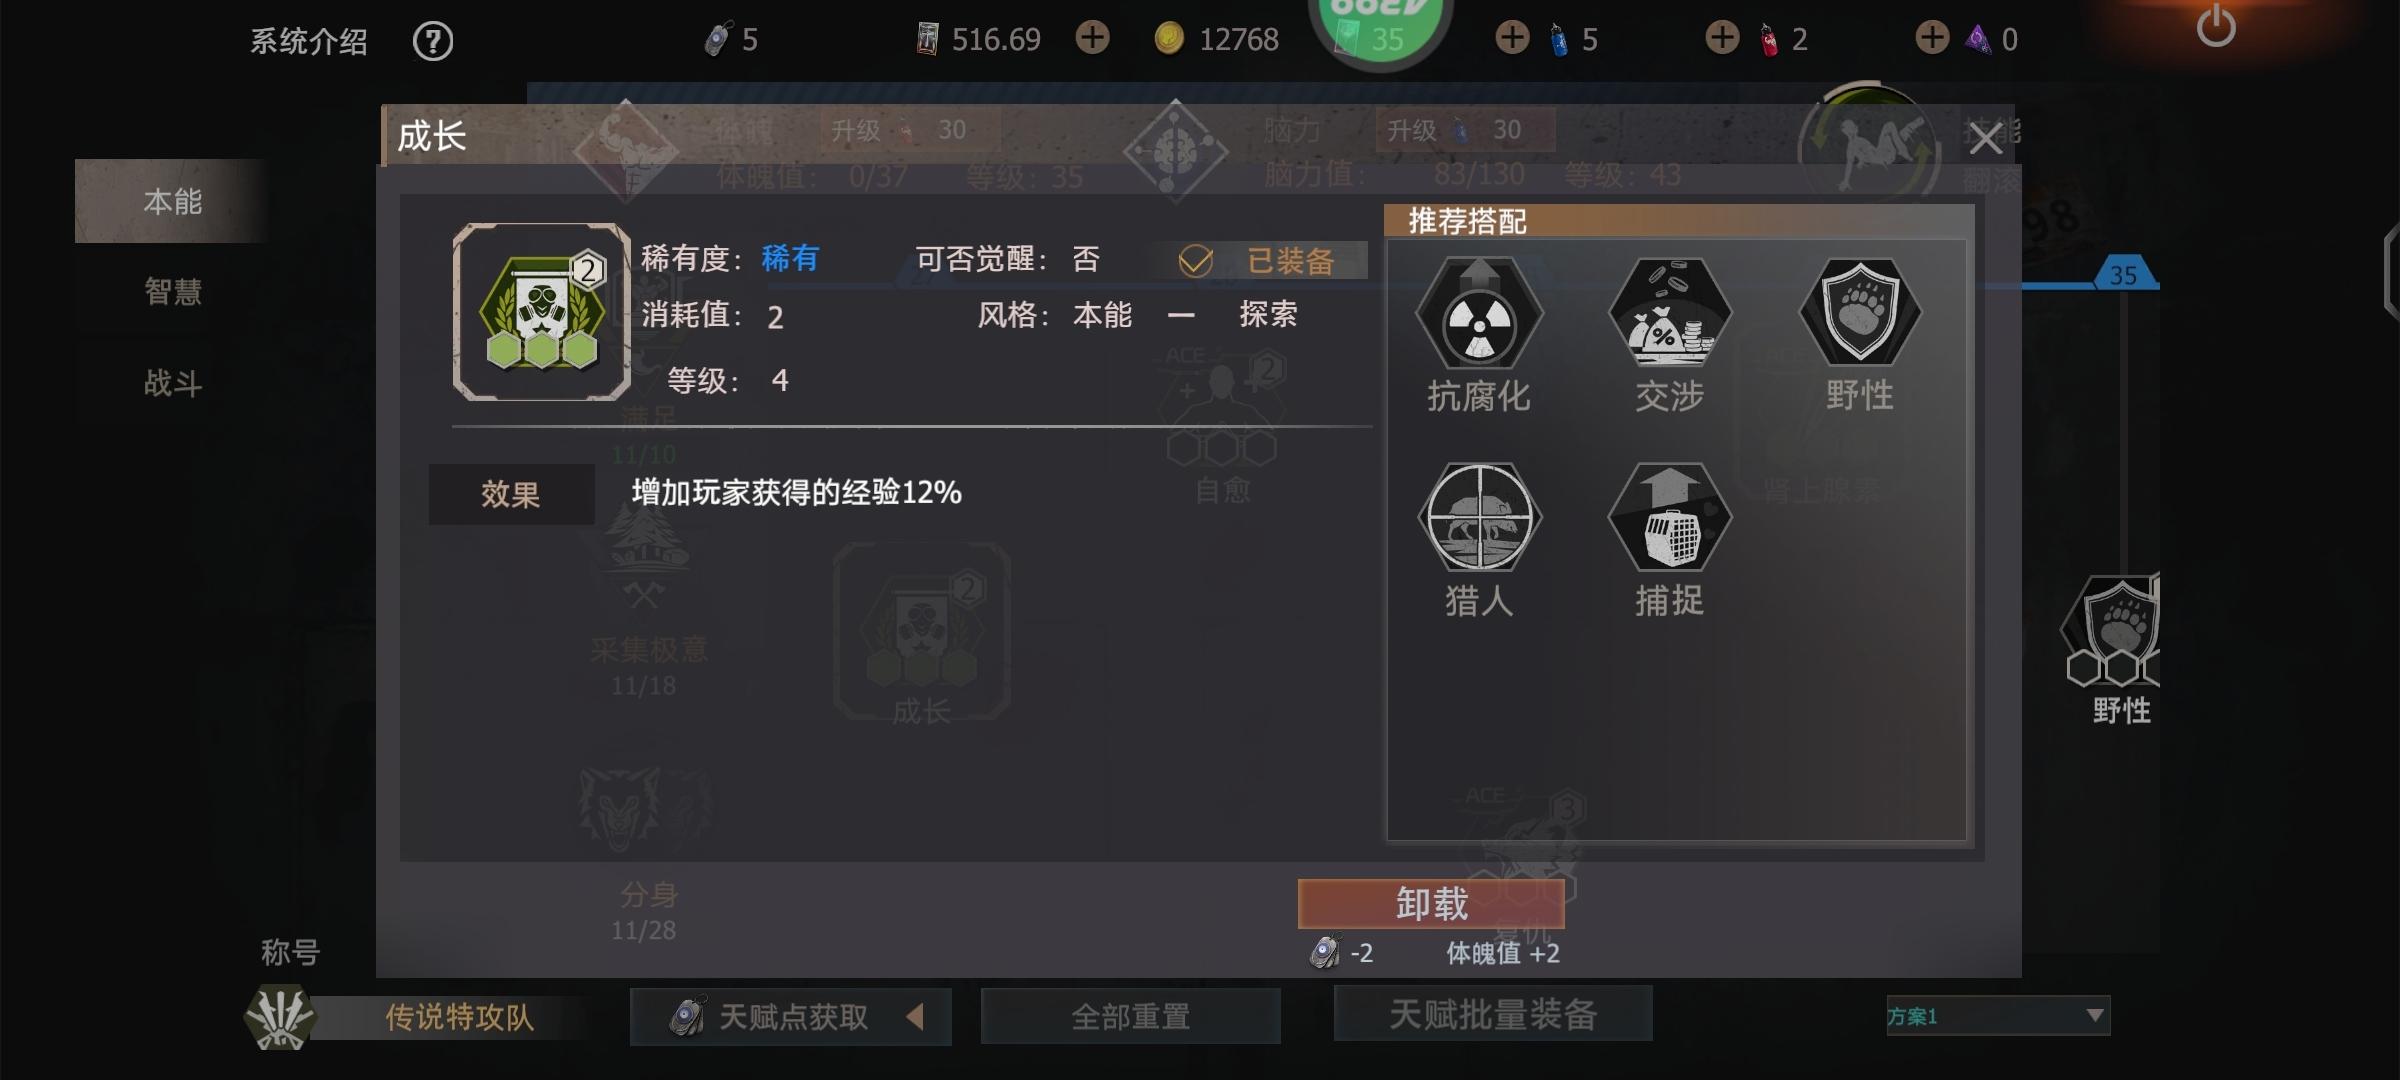Click the 天赋批量装备 batch equip button
This screenshot has height=1080, width=2400.
(x=1493, y=1014)
